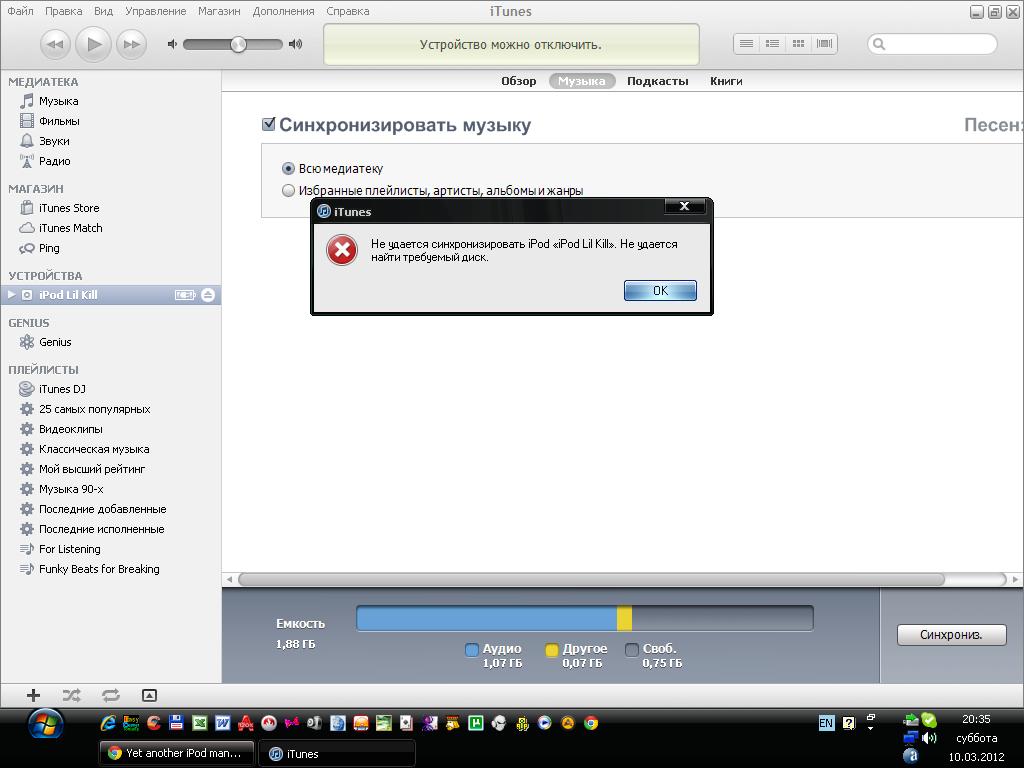1024x768 pixels.
Task: Click the show artwork panel button
Action: [x=150, y=696]
